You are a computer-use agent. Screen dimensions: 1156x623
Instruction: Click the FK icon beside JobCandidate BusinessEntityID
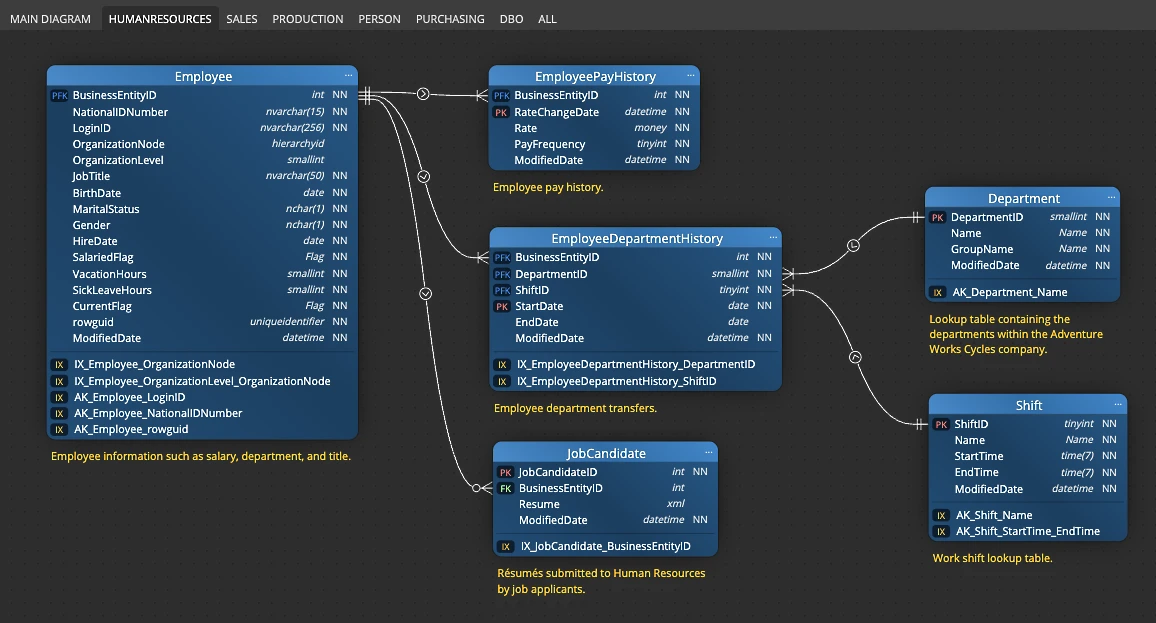click(x=506, y=489)
